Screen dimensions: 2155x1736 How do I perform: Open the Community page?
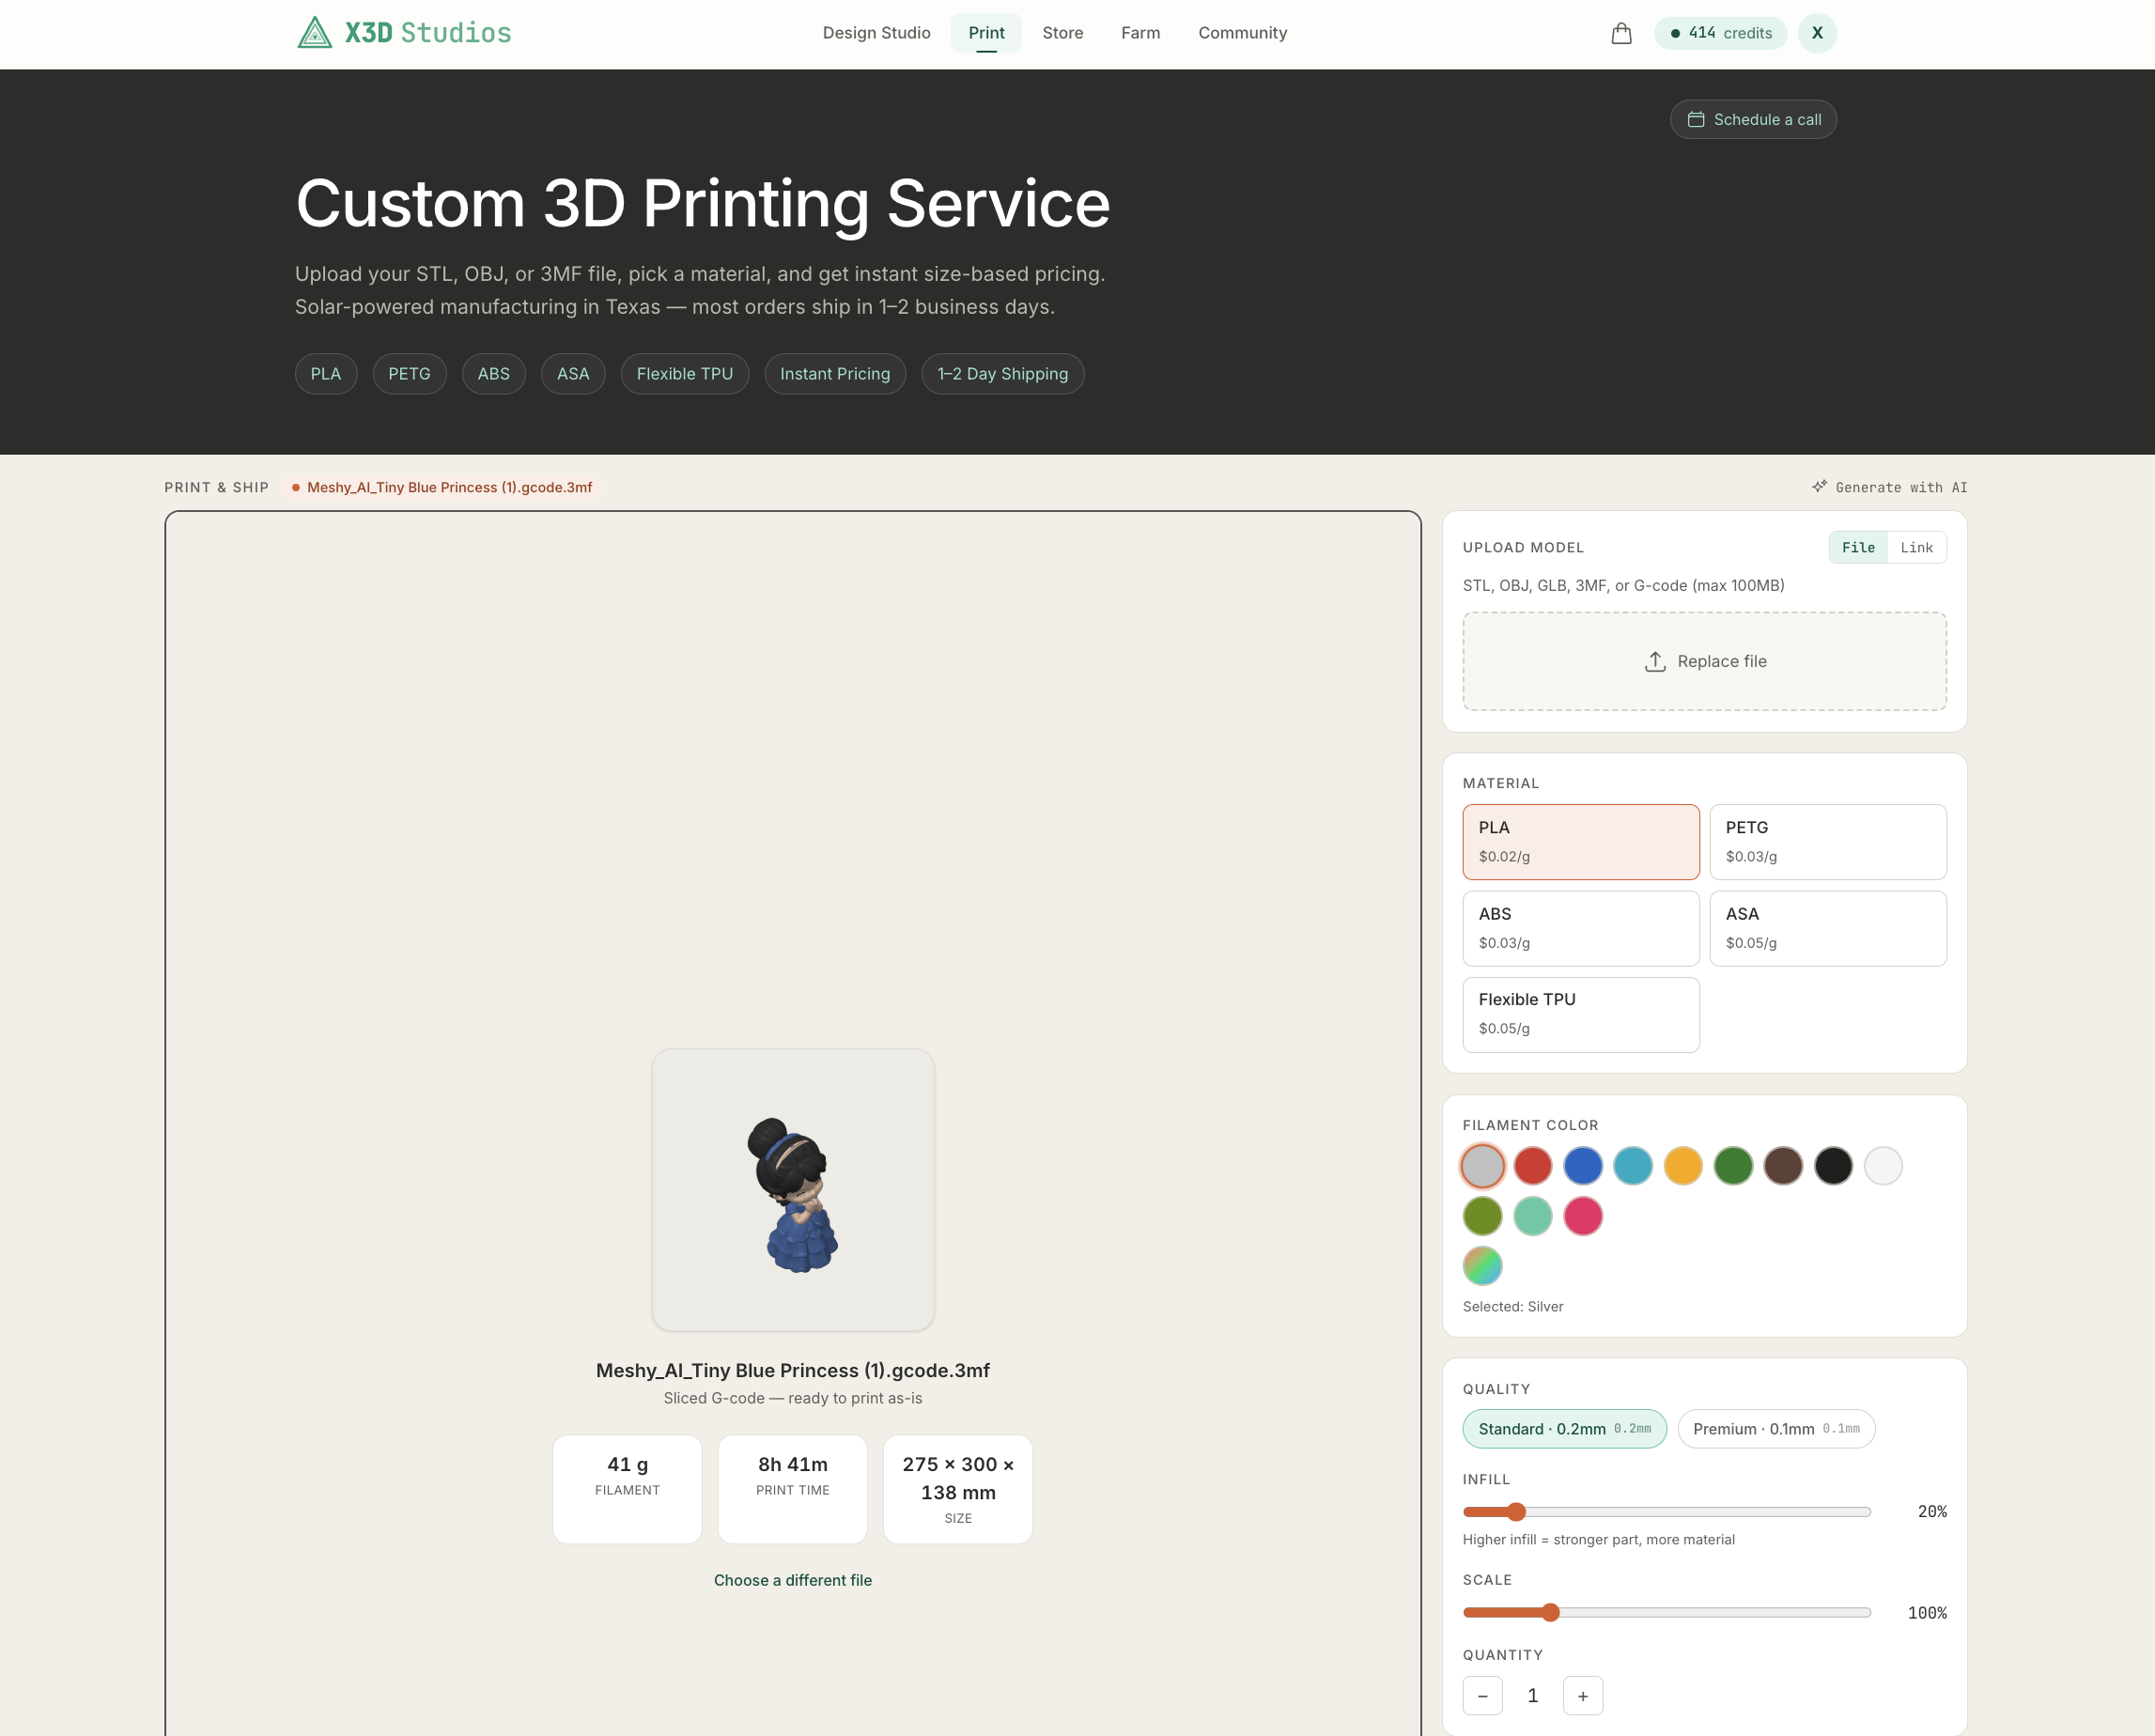coord(1242,33)
